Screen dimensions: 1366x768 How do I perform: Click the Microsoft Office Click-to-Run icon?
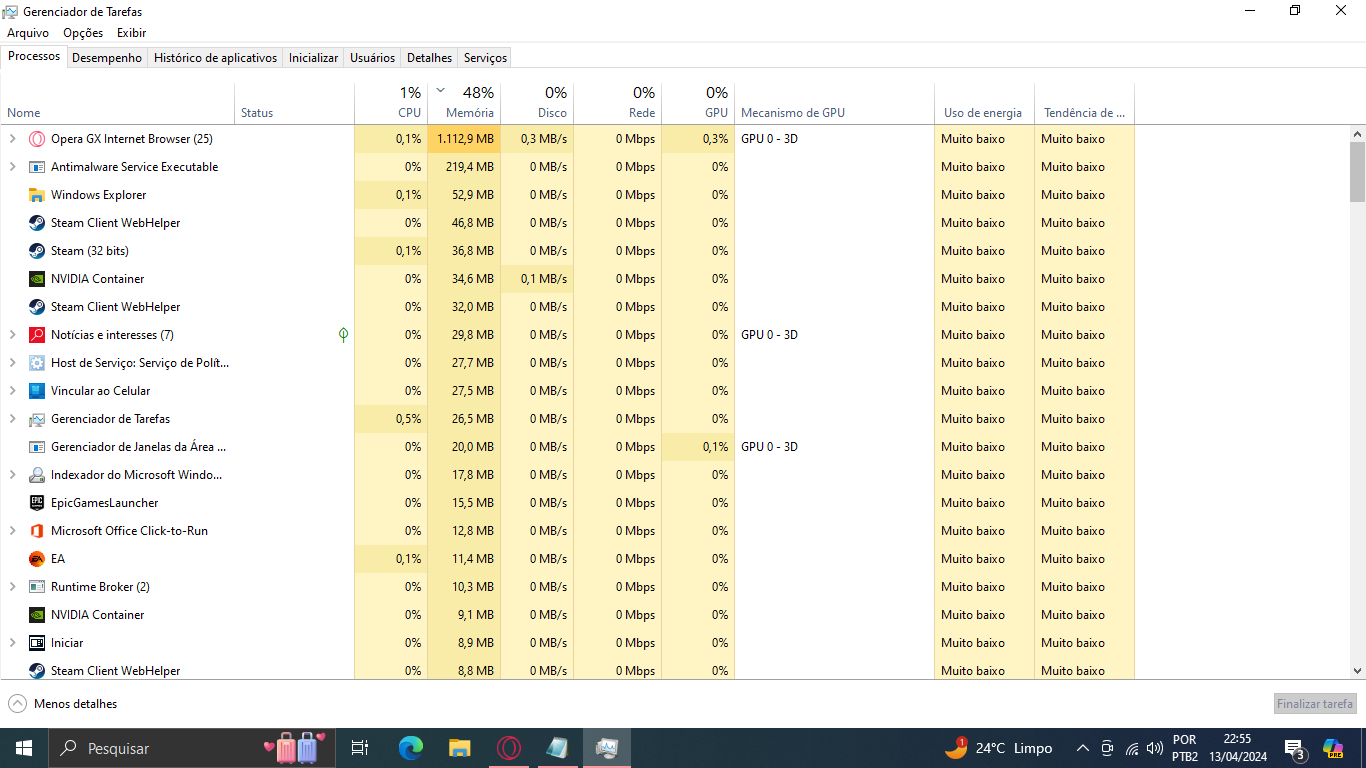pyautogui.click(x=37, y=531)
